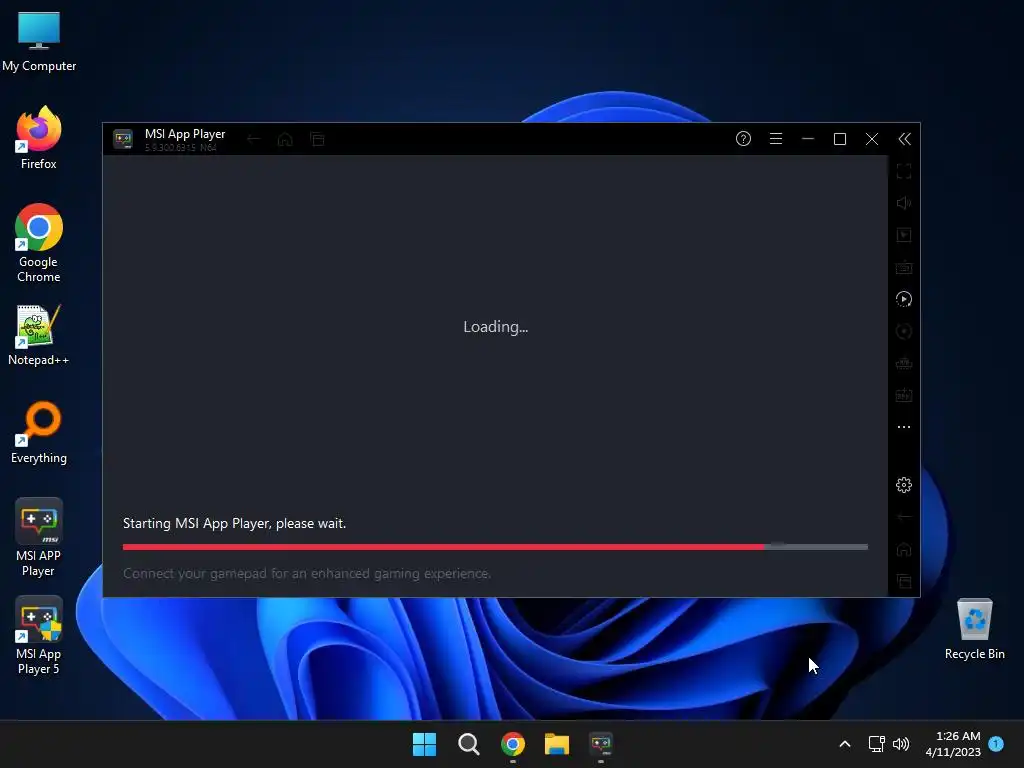Click the sidebar home icon
Viewport: 1024px width, 768px height.
point(904,549)
